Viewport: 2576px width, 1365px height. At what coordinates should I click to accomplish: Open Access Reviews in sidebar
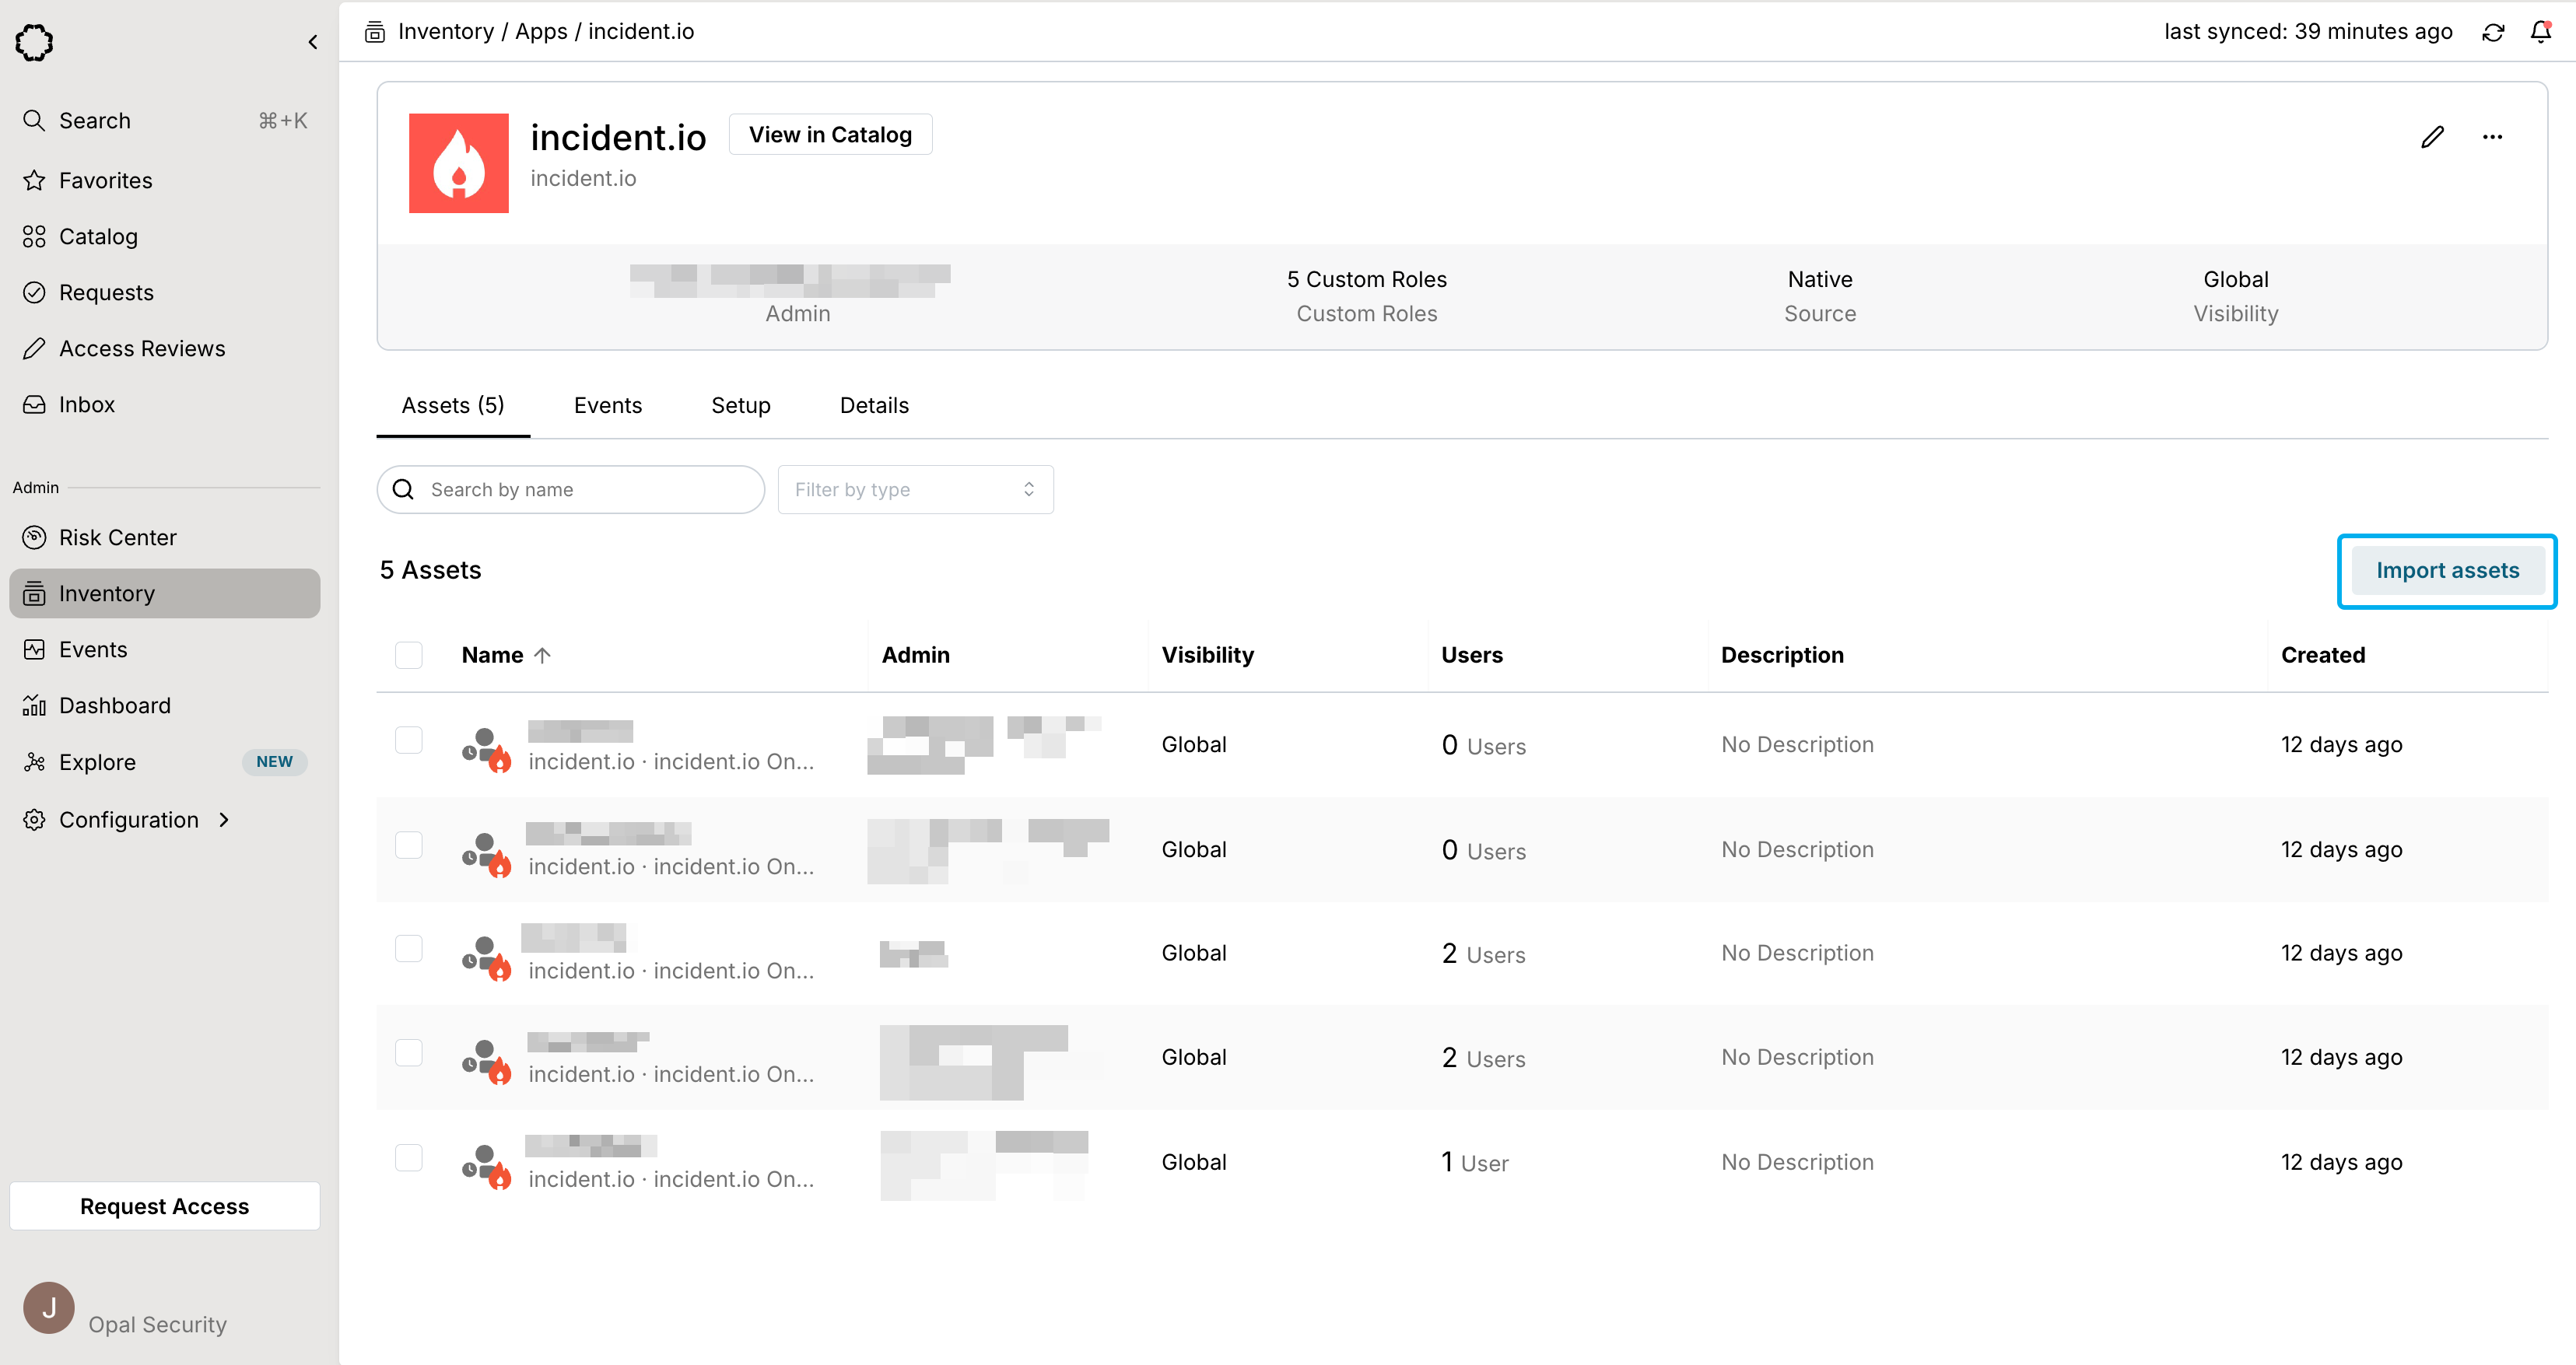(x=141, y=348)
